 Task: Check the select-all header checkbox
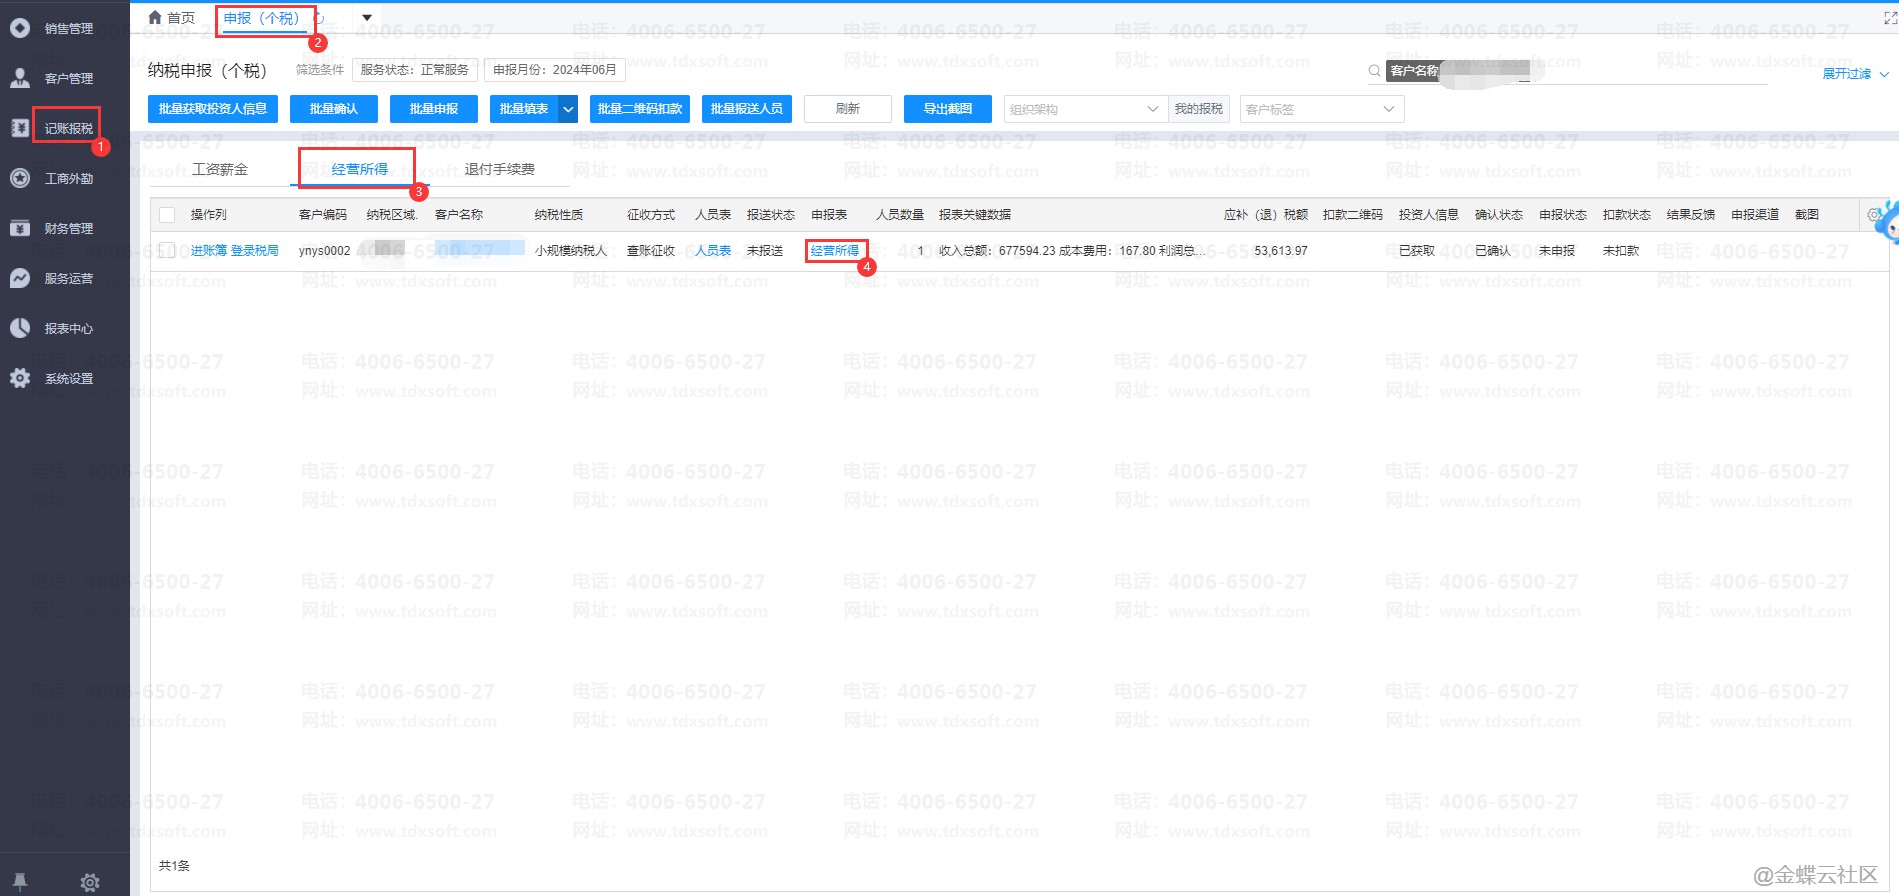pos(167,215)
